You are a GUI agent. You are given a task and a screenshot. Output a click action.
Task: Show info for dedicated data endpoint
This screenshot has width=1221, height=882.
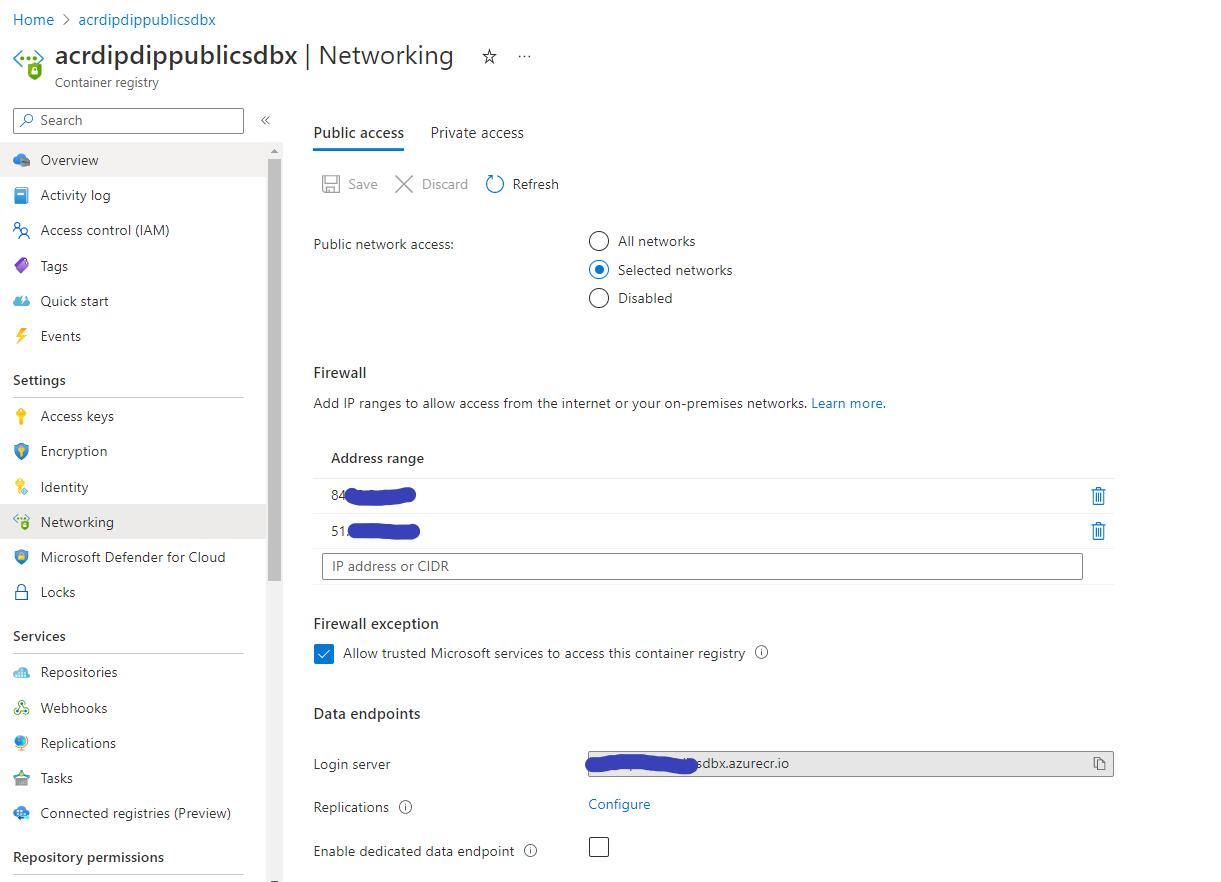point(530,851)
